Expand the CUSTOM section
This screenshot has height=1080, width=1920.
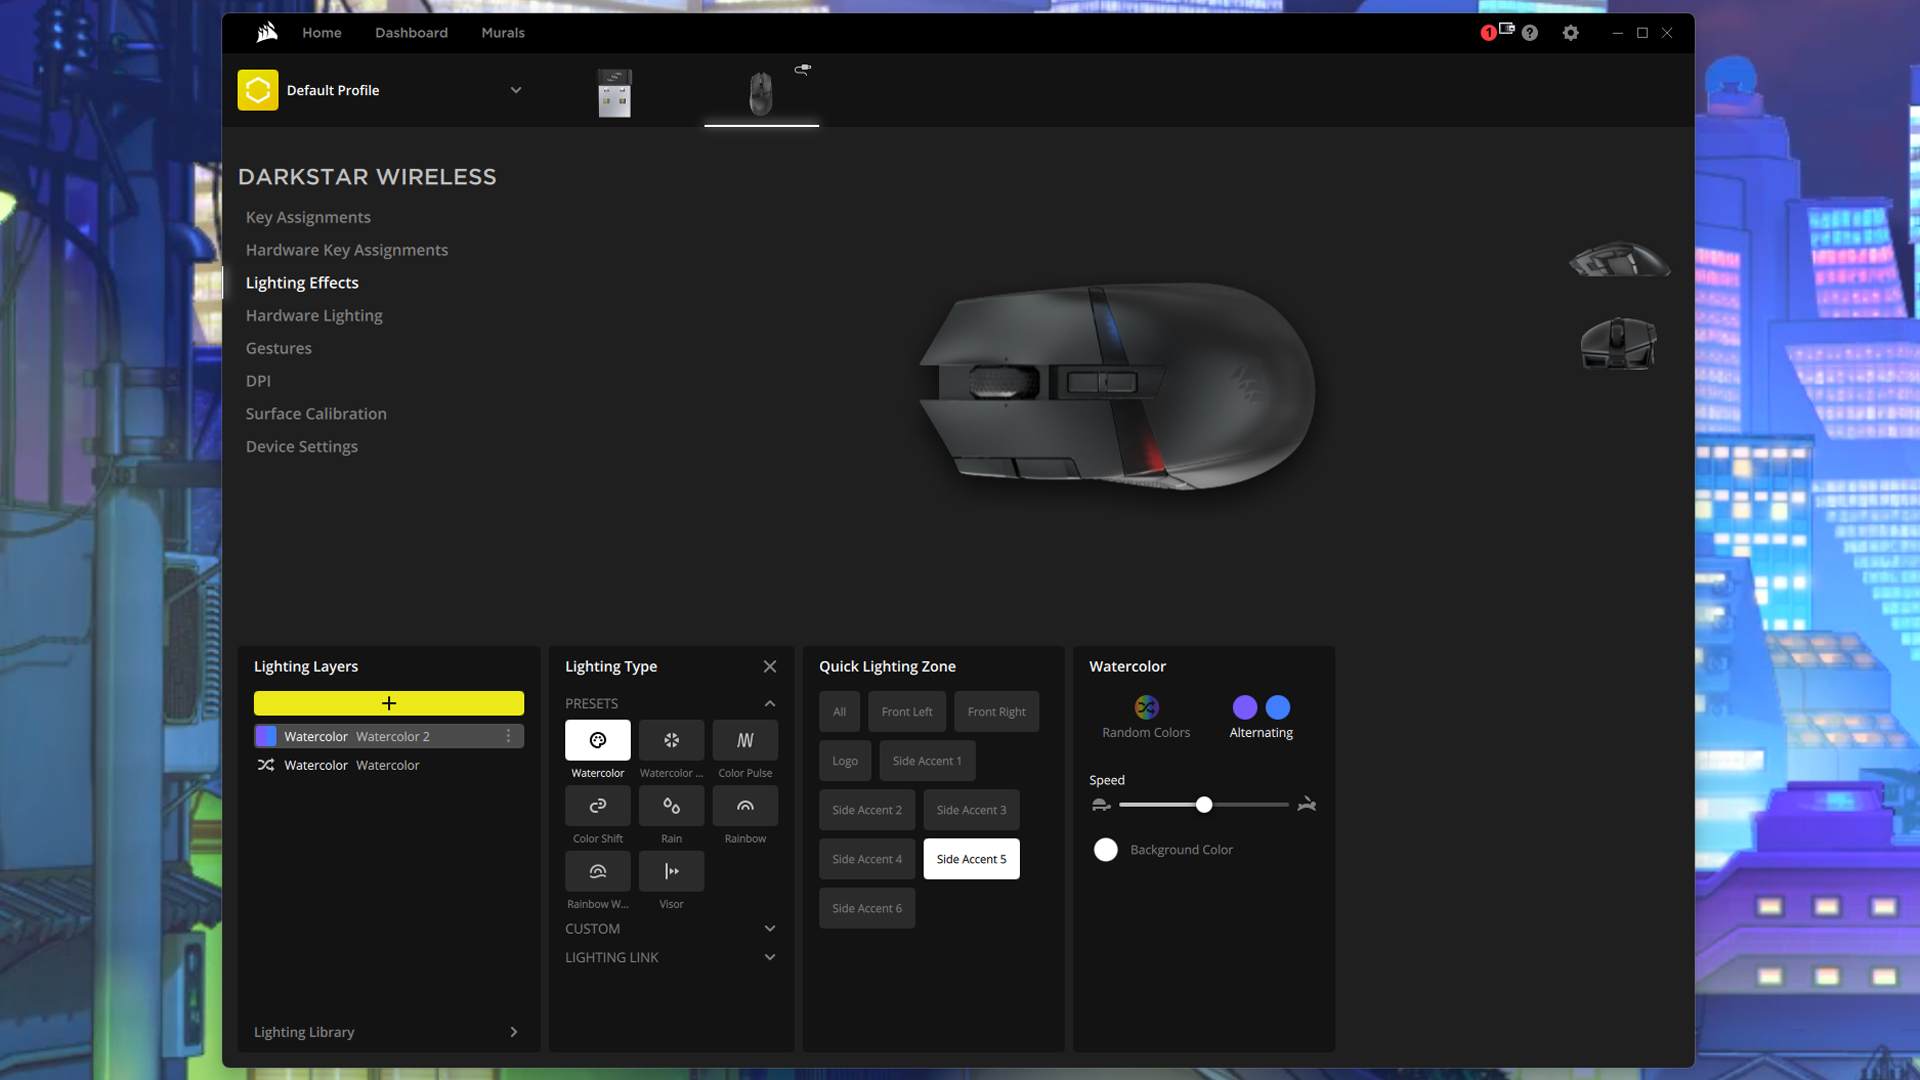point(770,929)
